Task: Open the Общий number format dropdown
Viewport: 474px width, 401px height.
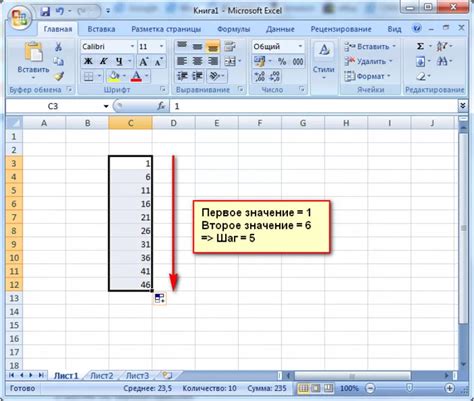Action: pyautogui.click(x=300, y=46)
